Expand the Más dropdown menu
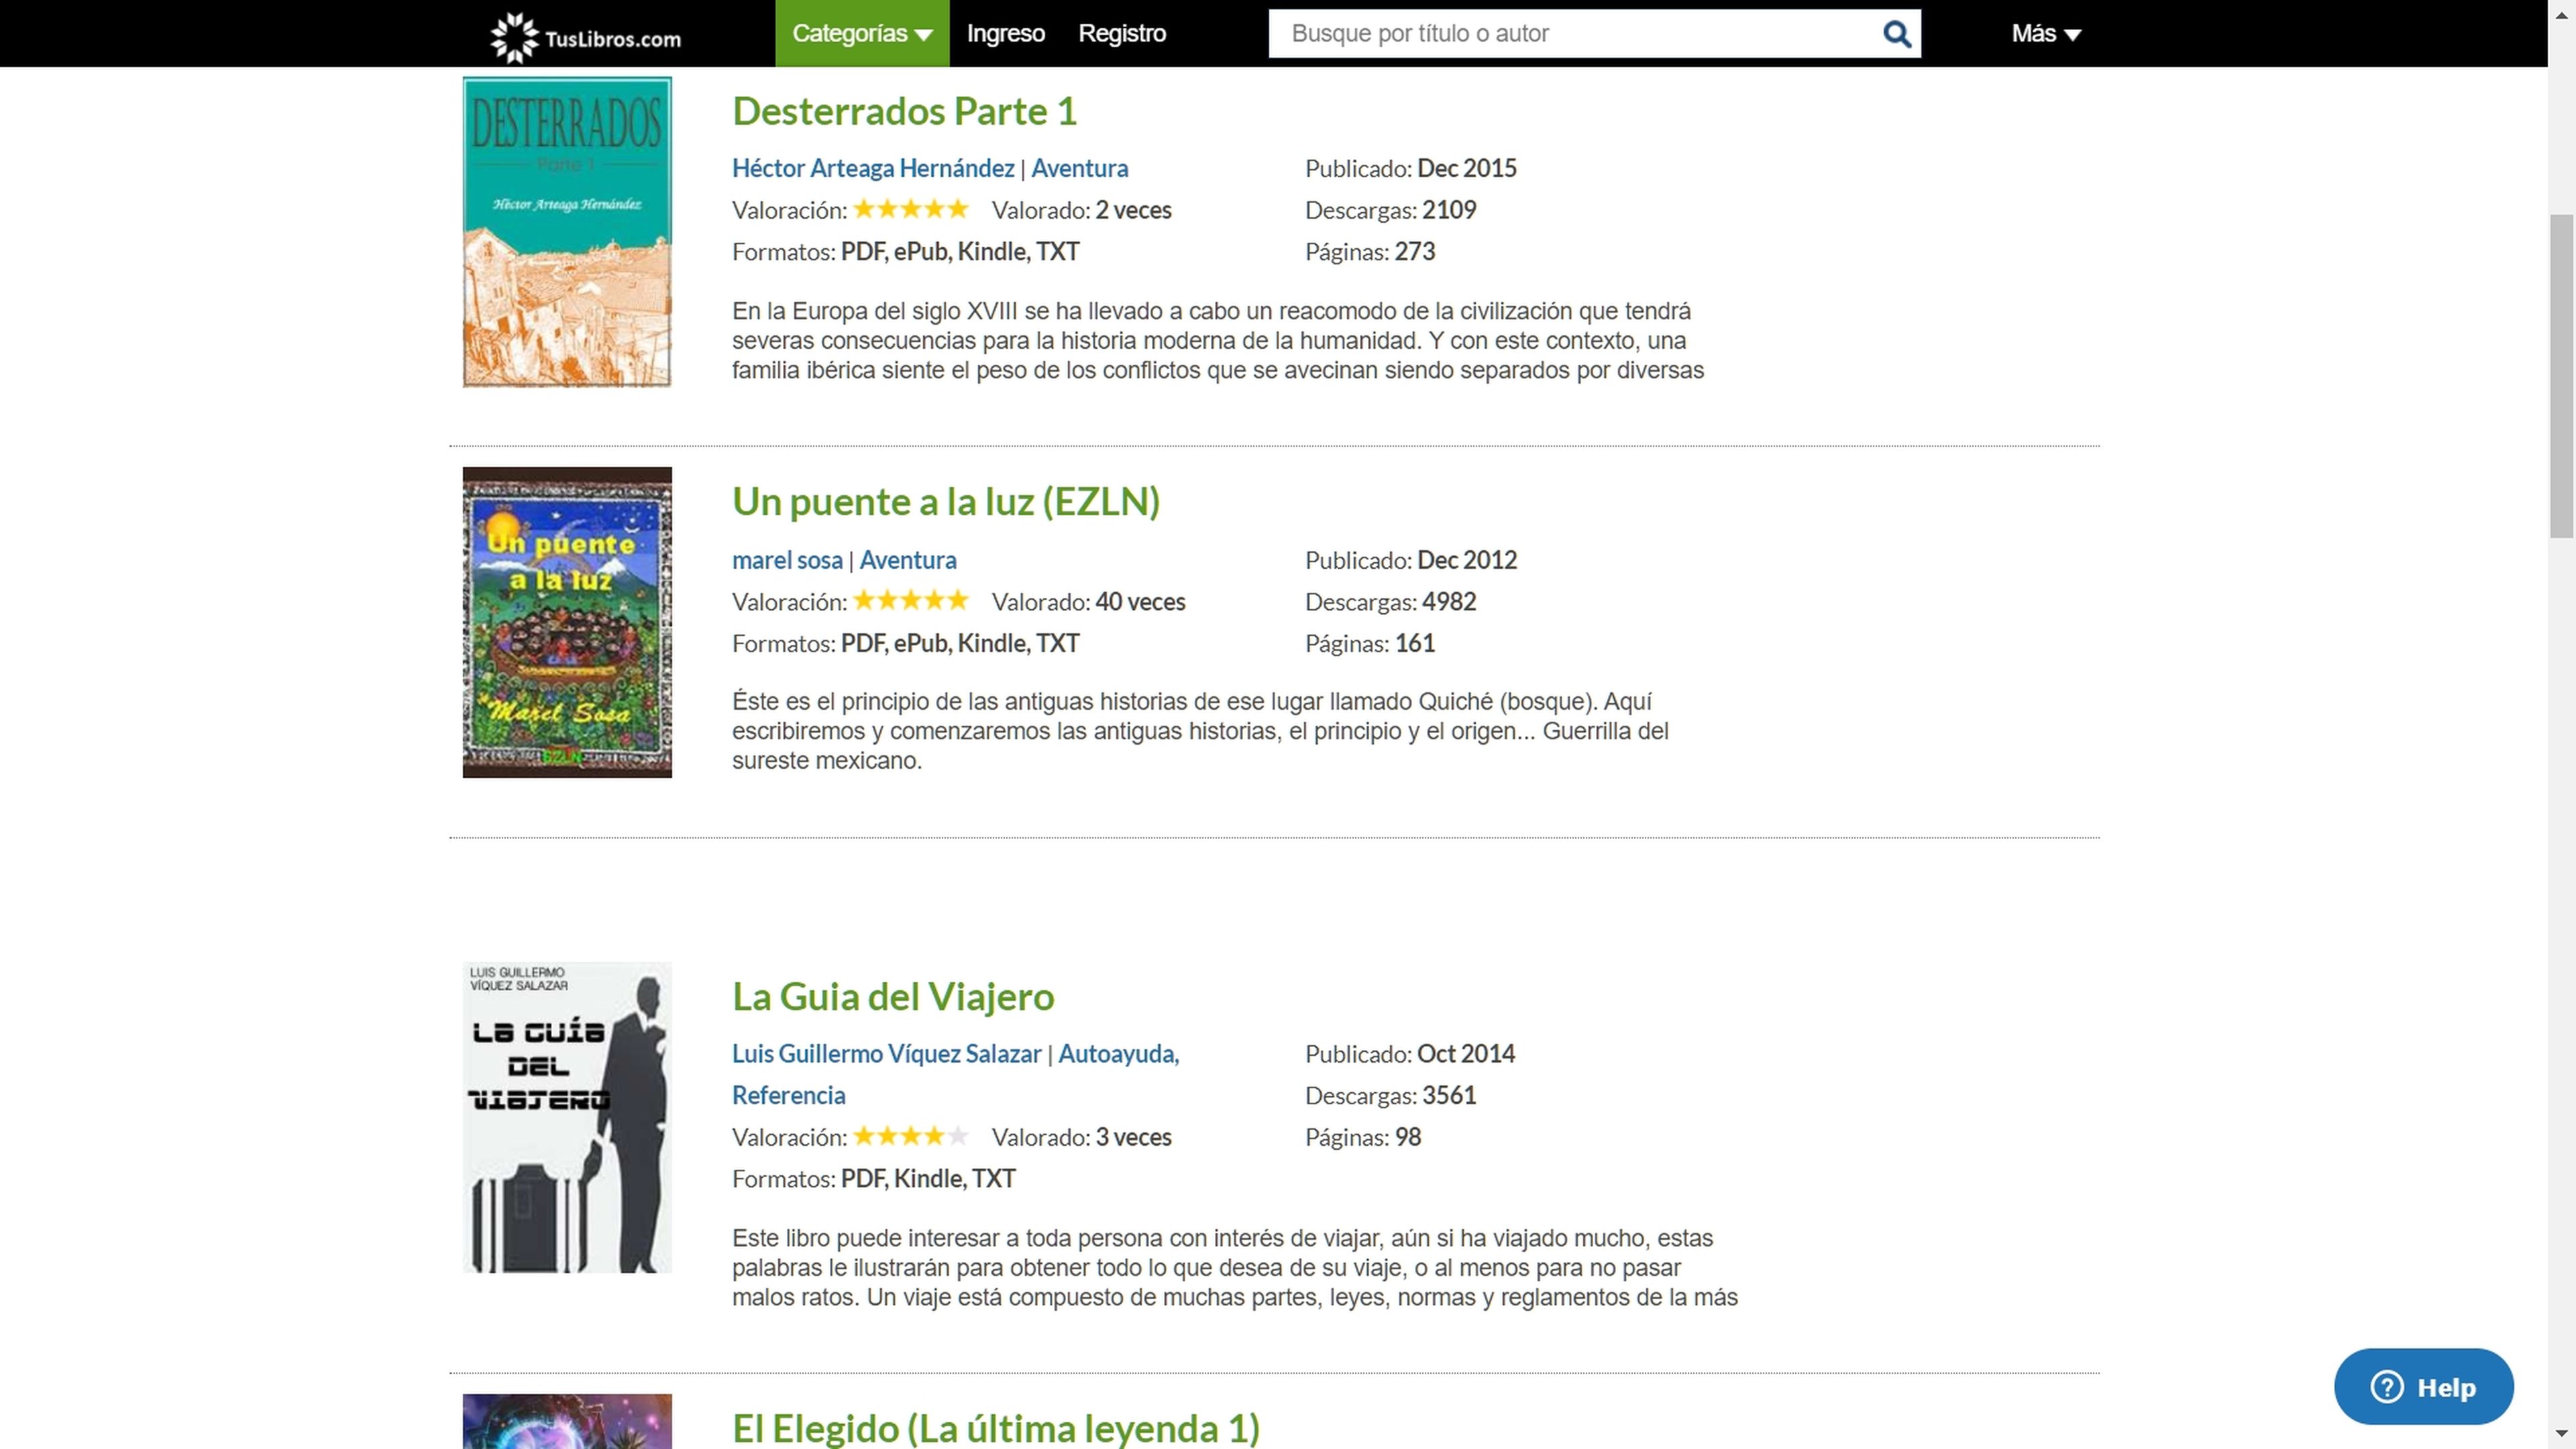The width and height of the screenshot is (2576, 1449). tap(2046, 34)
